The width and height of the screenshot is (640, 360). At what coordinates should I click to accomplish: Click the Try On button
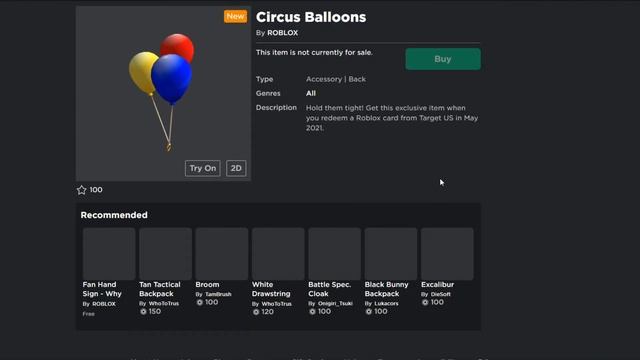tap(202, 168)
